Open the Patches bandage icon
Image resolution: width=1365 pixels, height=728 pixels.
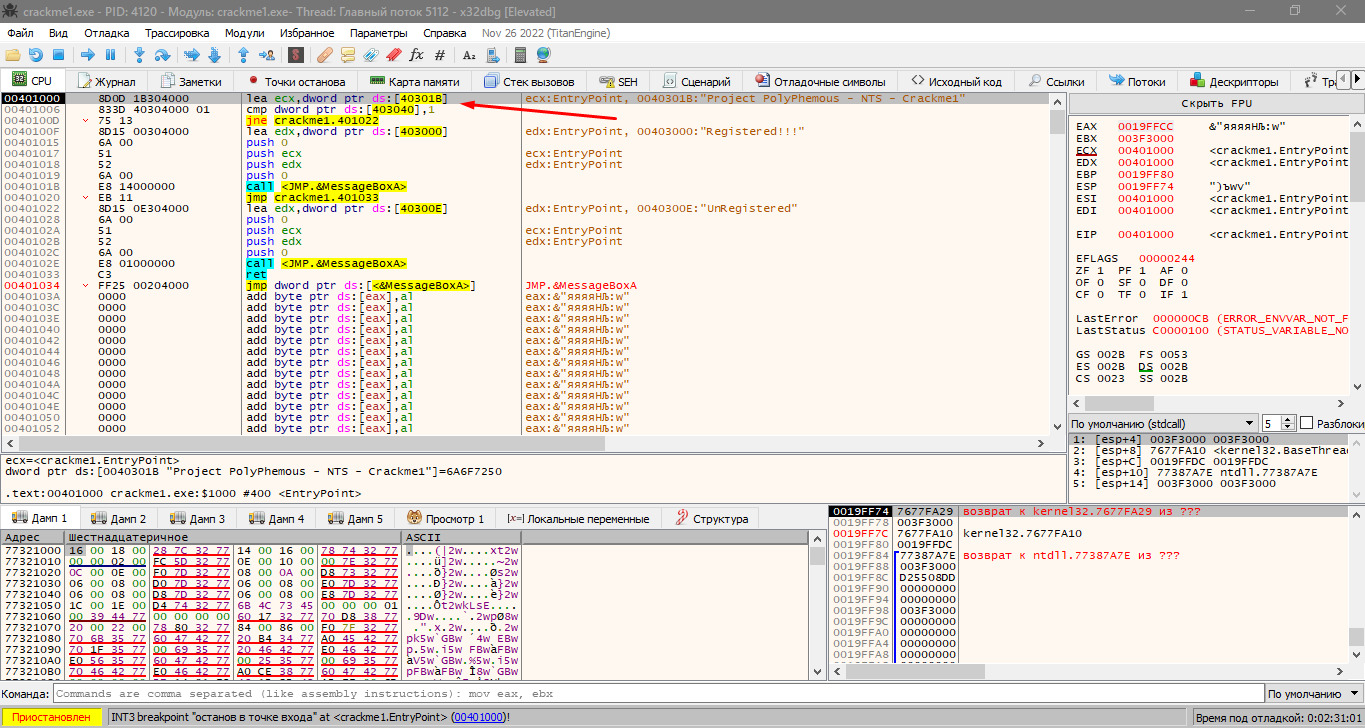coord(325,54)
